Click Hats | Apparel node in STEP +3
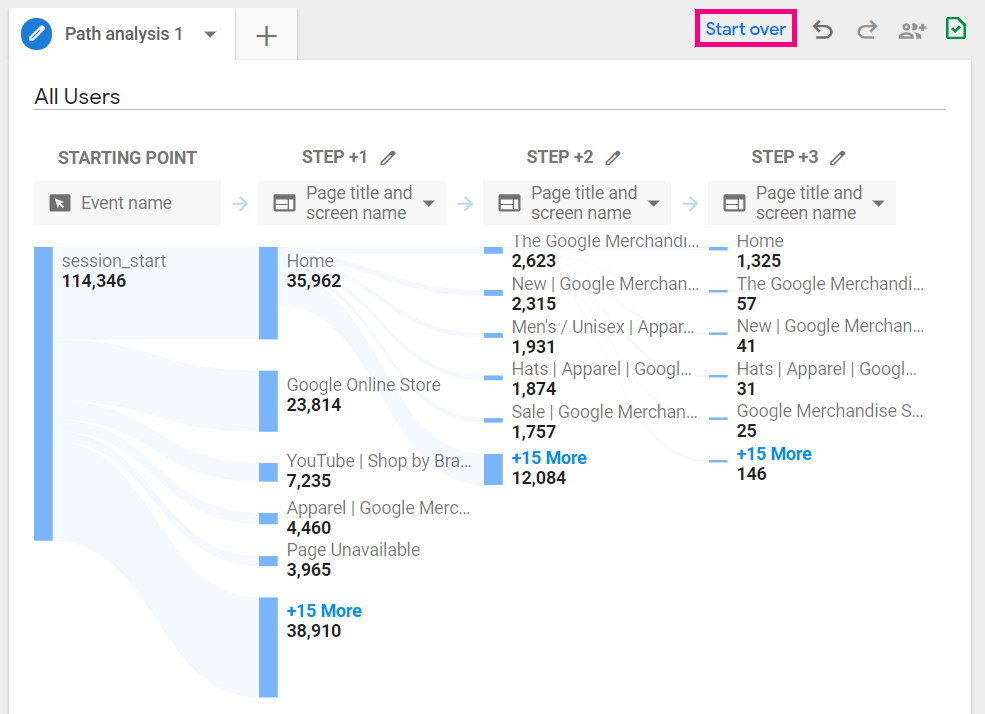The width and height of the screenshot is (985, 714). point(827,369)
